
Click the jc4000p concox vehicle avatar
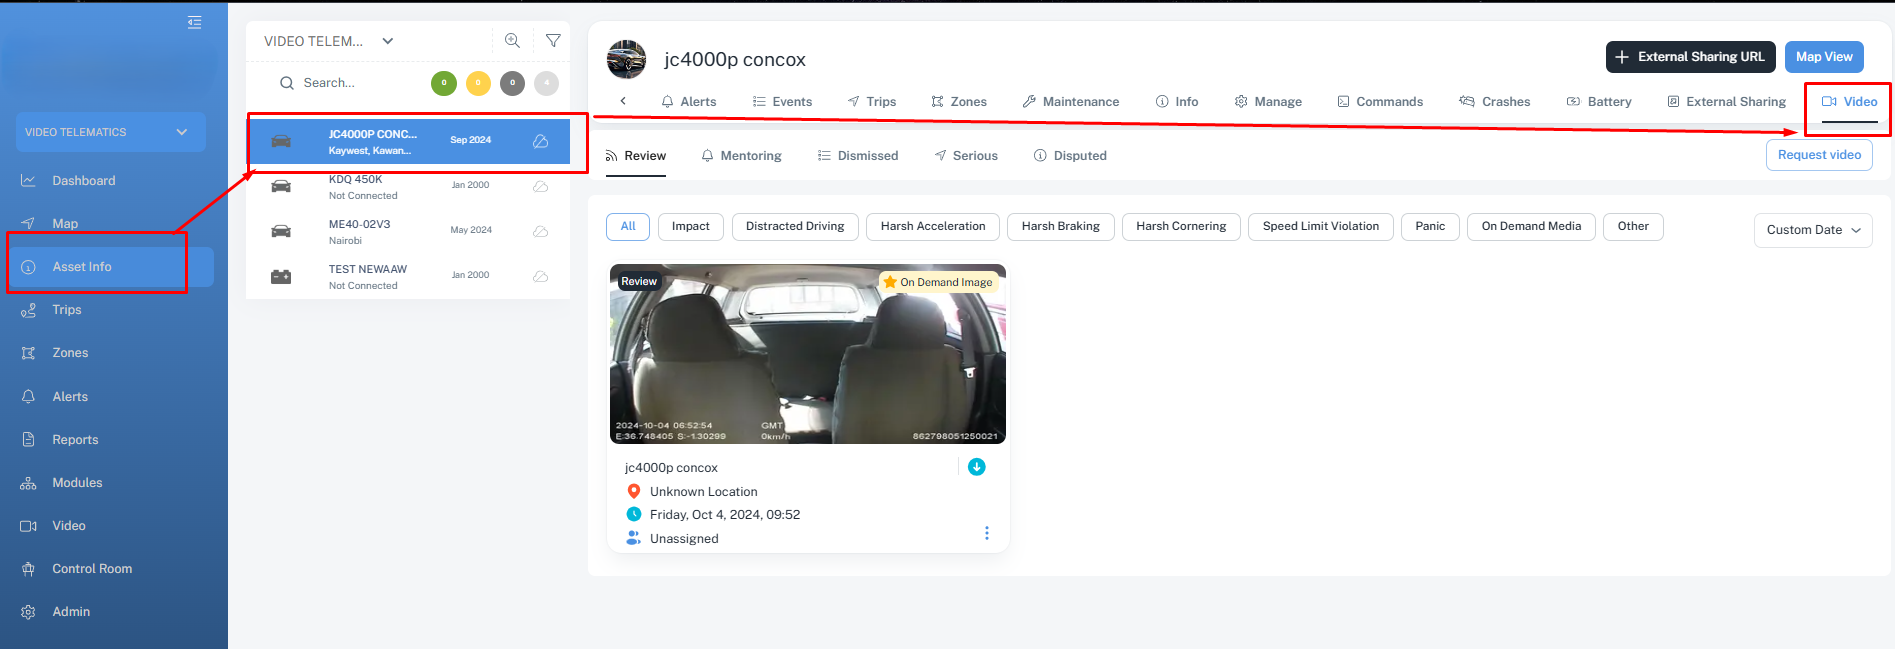[627, 60]
